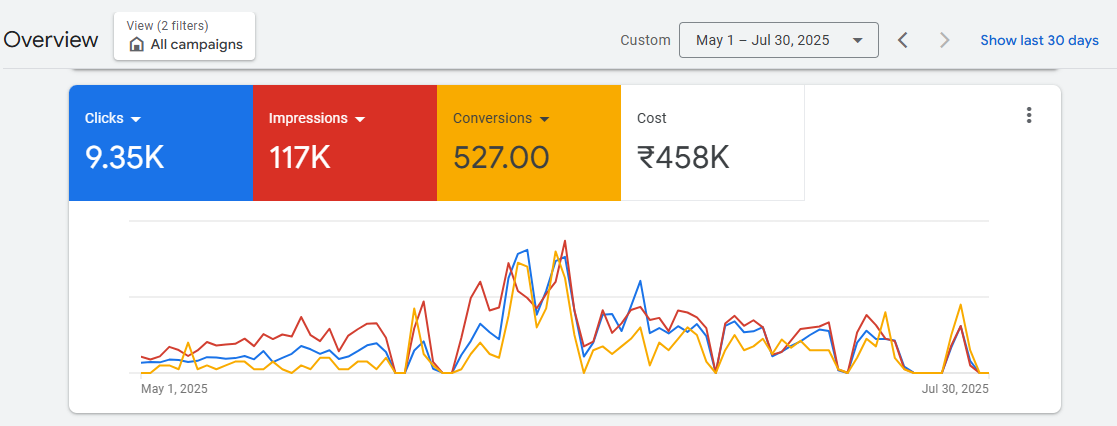
Task: Click the Jul 30, 2025 axis label
Action: 955,389
